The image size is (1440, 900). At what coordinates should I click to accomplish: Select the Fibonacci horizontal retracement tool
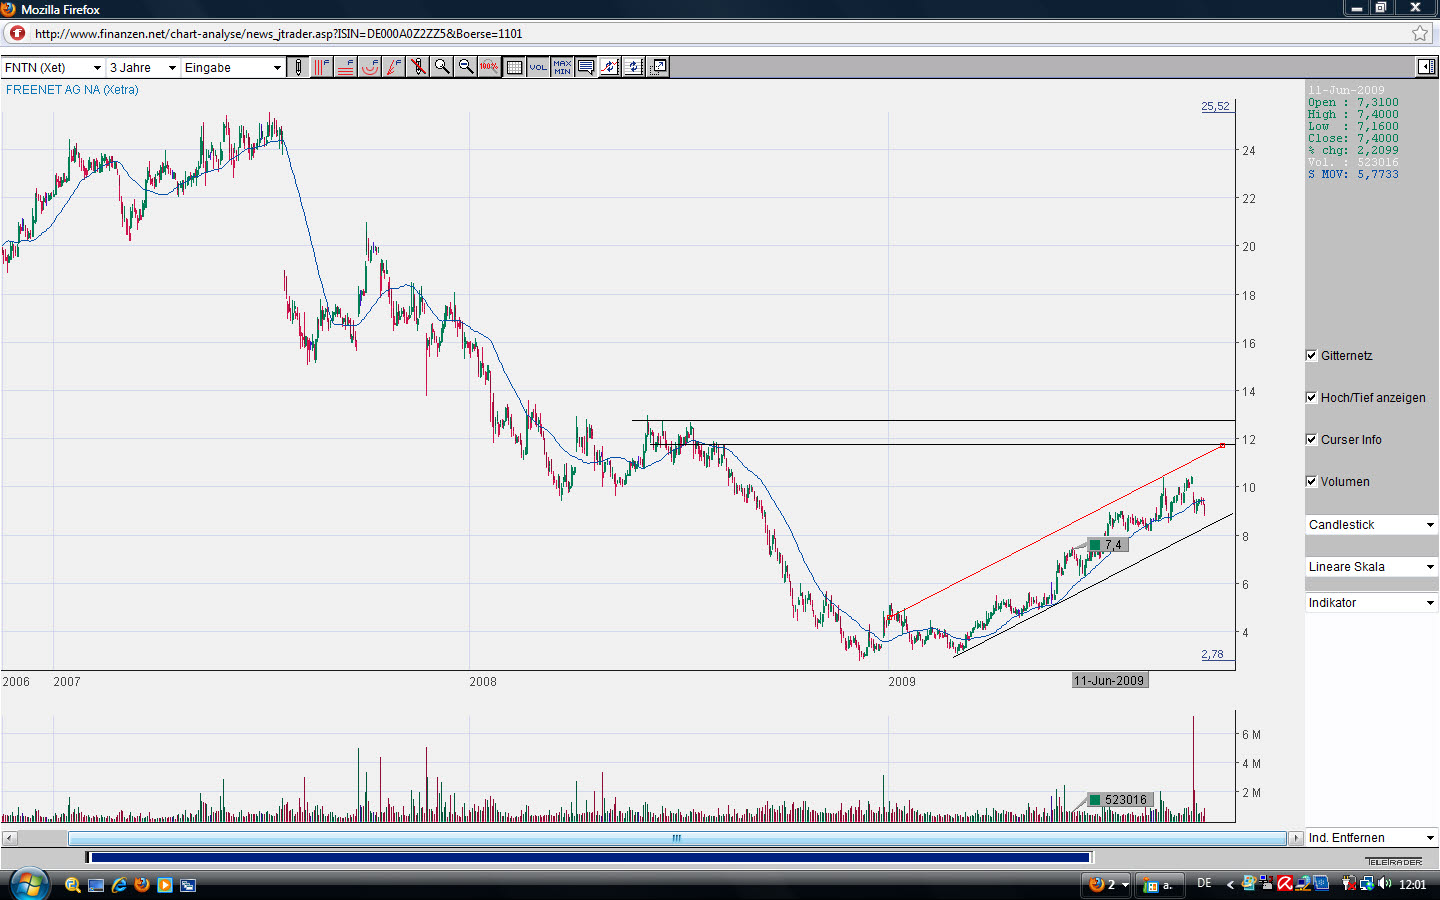346,67
